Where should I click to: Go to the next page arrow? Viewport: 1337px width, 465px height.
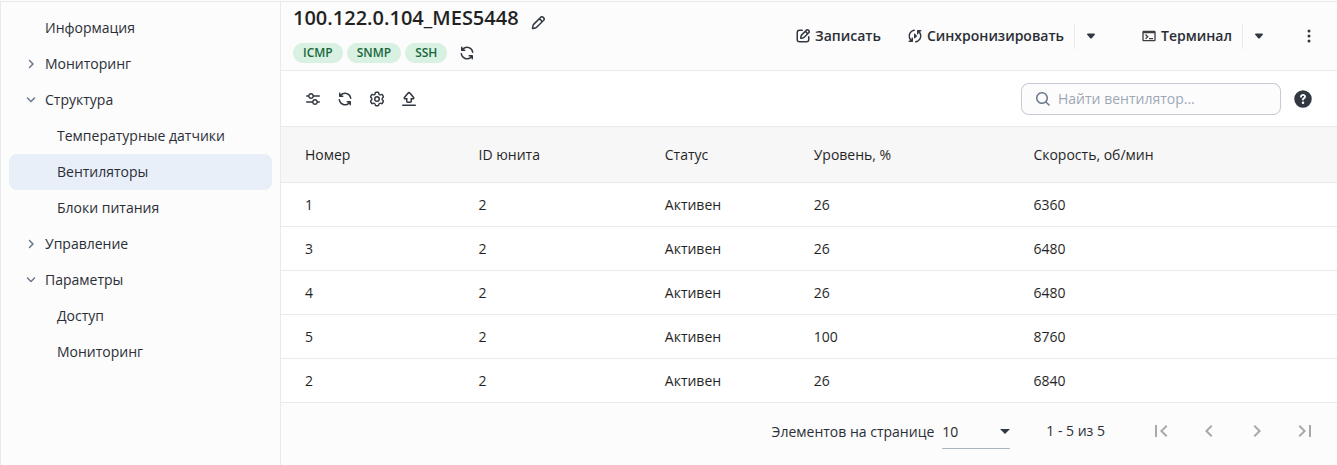pos(1257,431)
